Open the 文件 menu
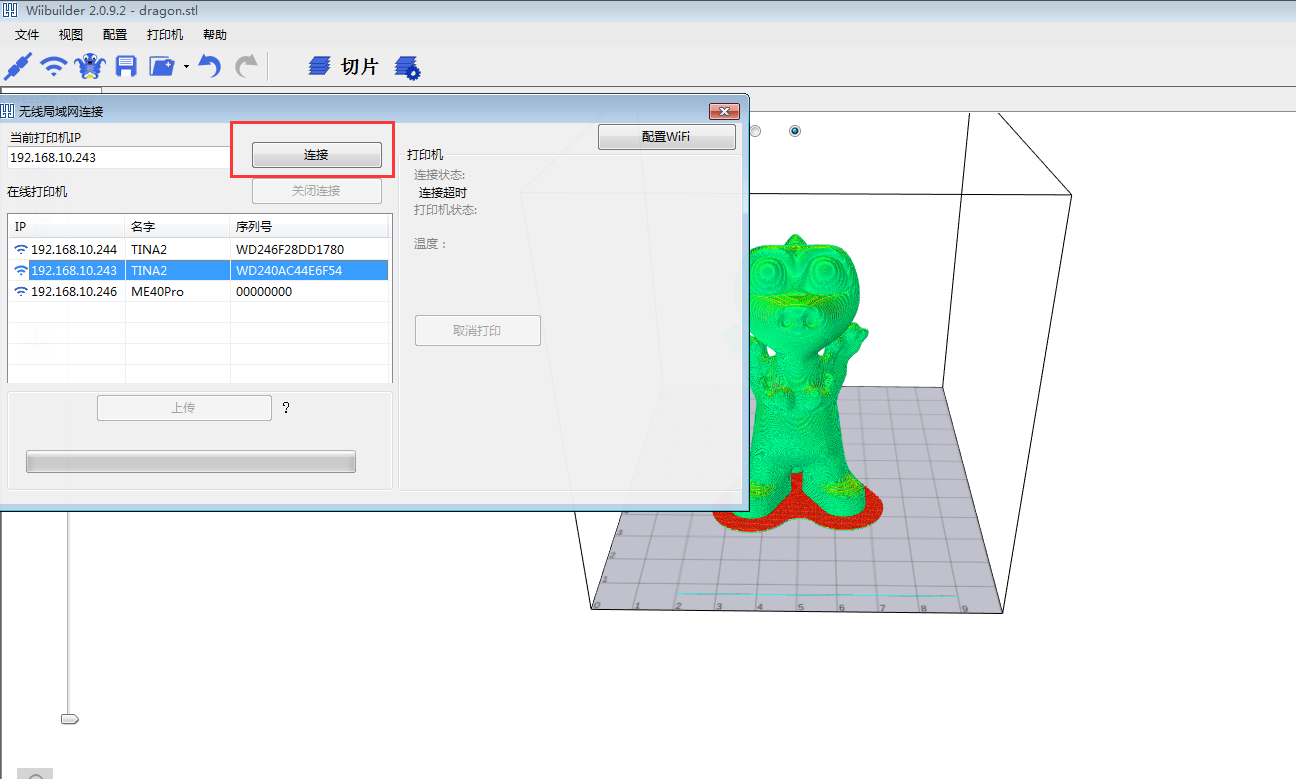The height and width of the screenshot is (779, 1296). pyautogui.click(x=27, y=35)
